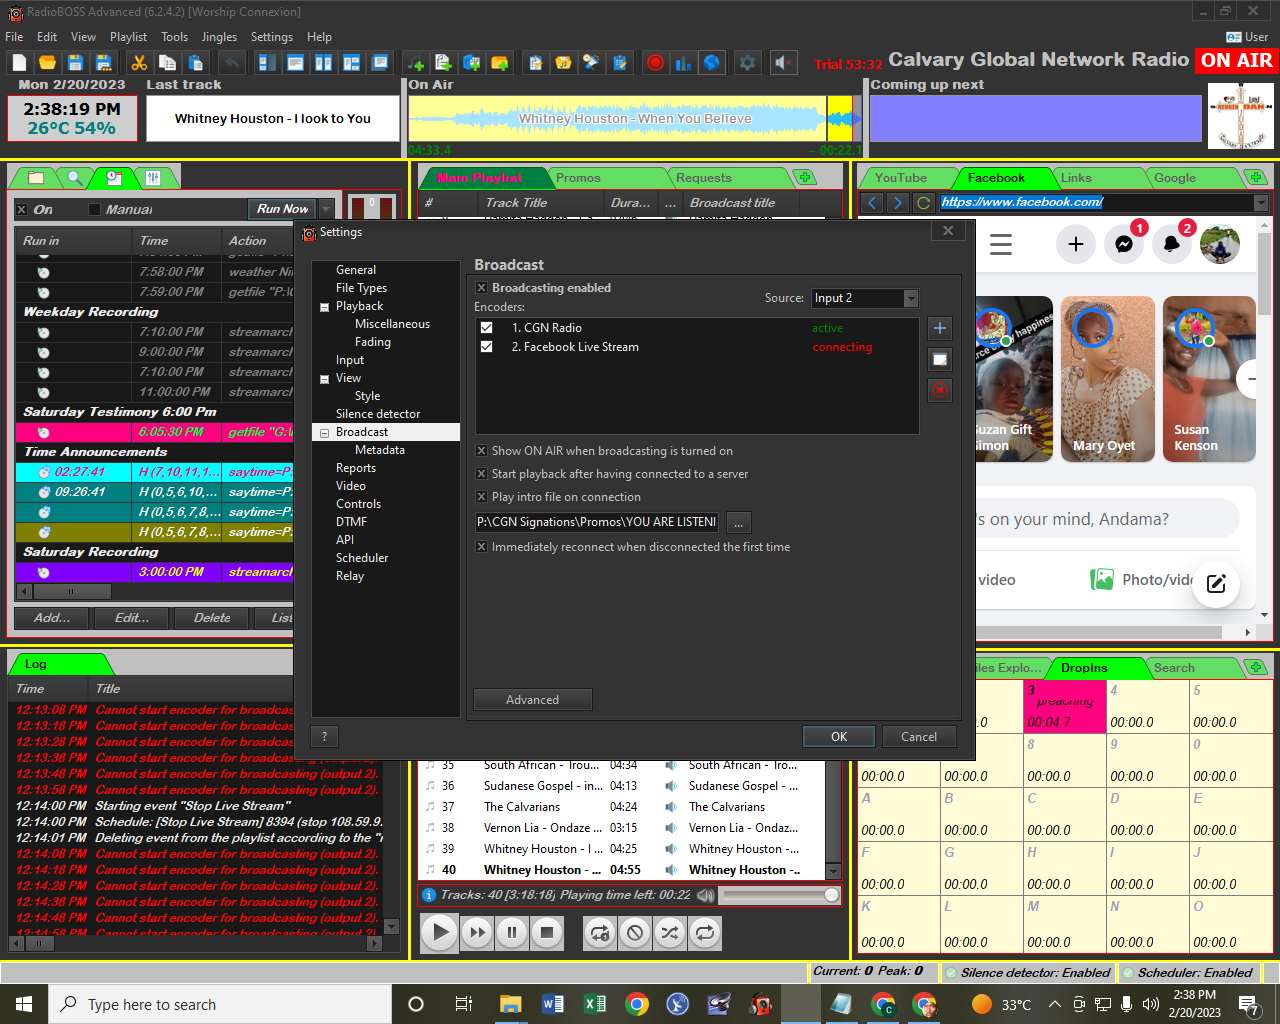This screenshot has height=1024, width=1280.
Task: Click the undo arrow in the toolbar
Action: [x=231, y=63]
